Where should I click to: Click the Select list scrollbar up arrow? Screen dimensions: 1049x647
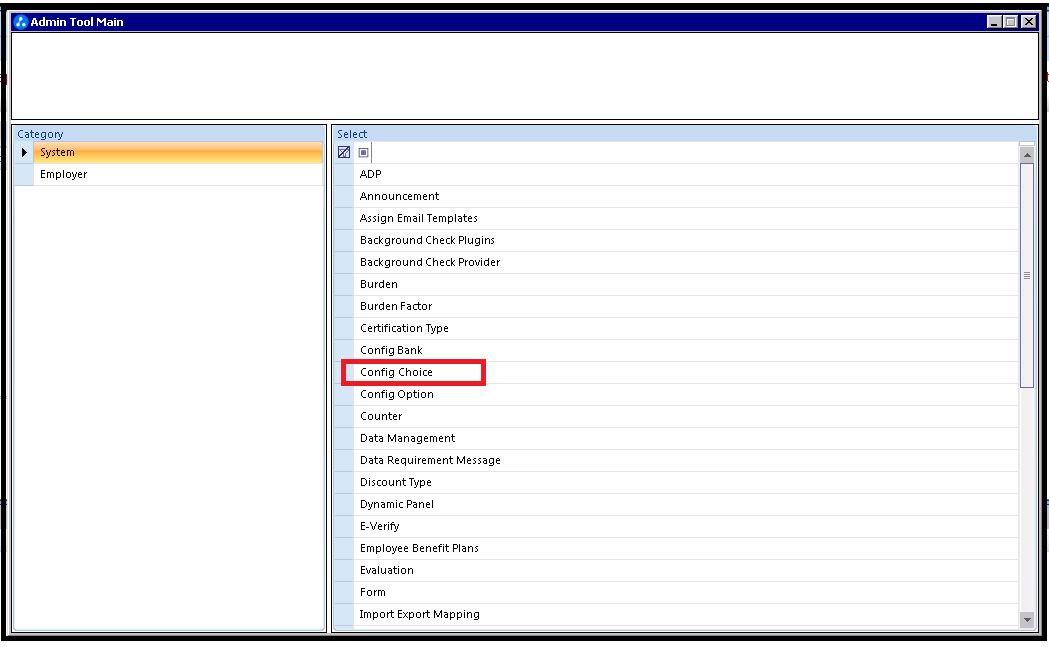click(x=1027, y=155)
